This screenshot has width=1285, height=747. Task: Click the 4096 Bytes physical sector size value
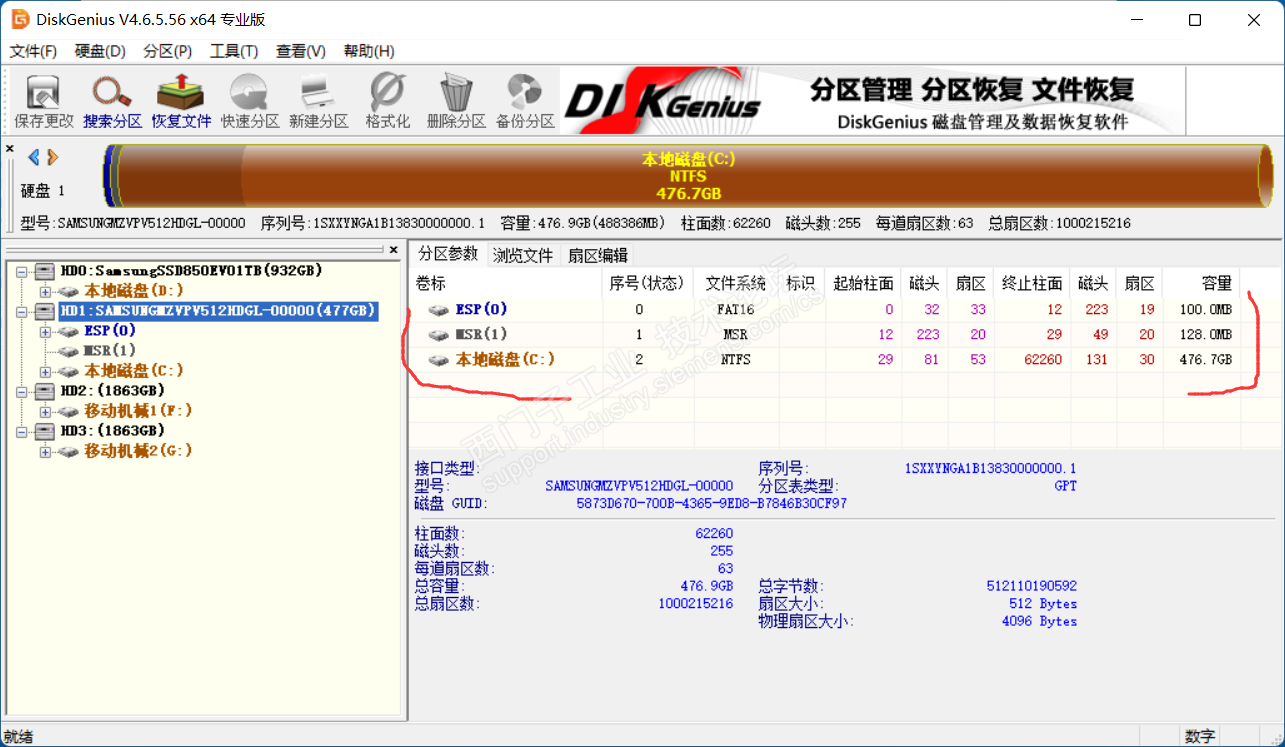point(1040,622)
